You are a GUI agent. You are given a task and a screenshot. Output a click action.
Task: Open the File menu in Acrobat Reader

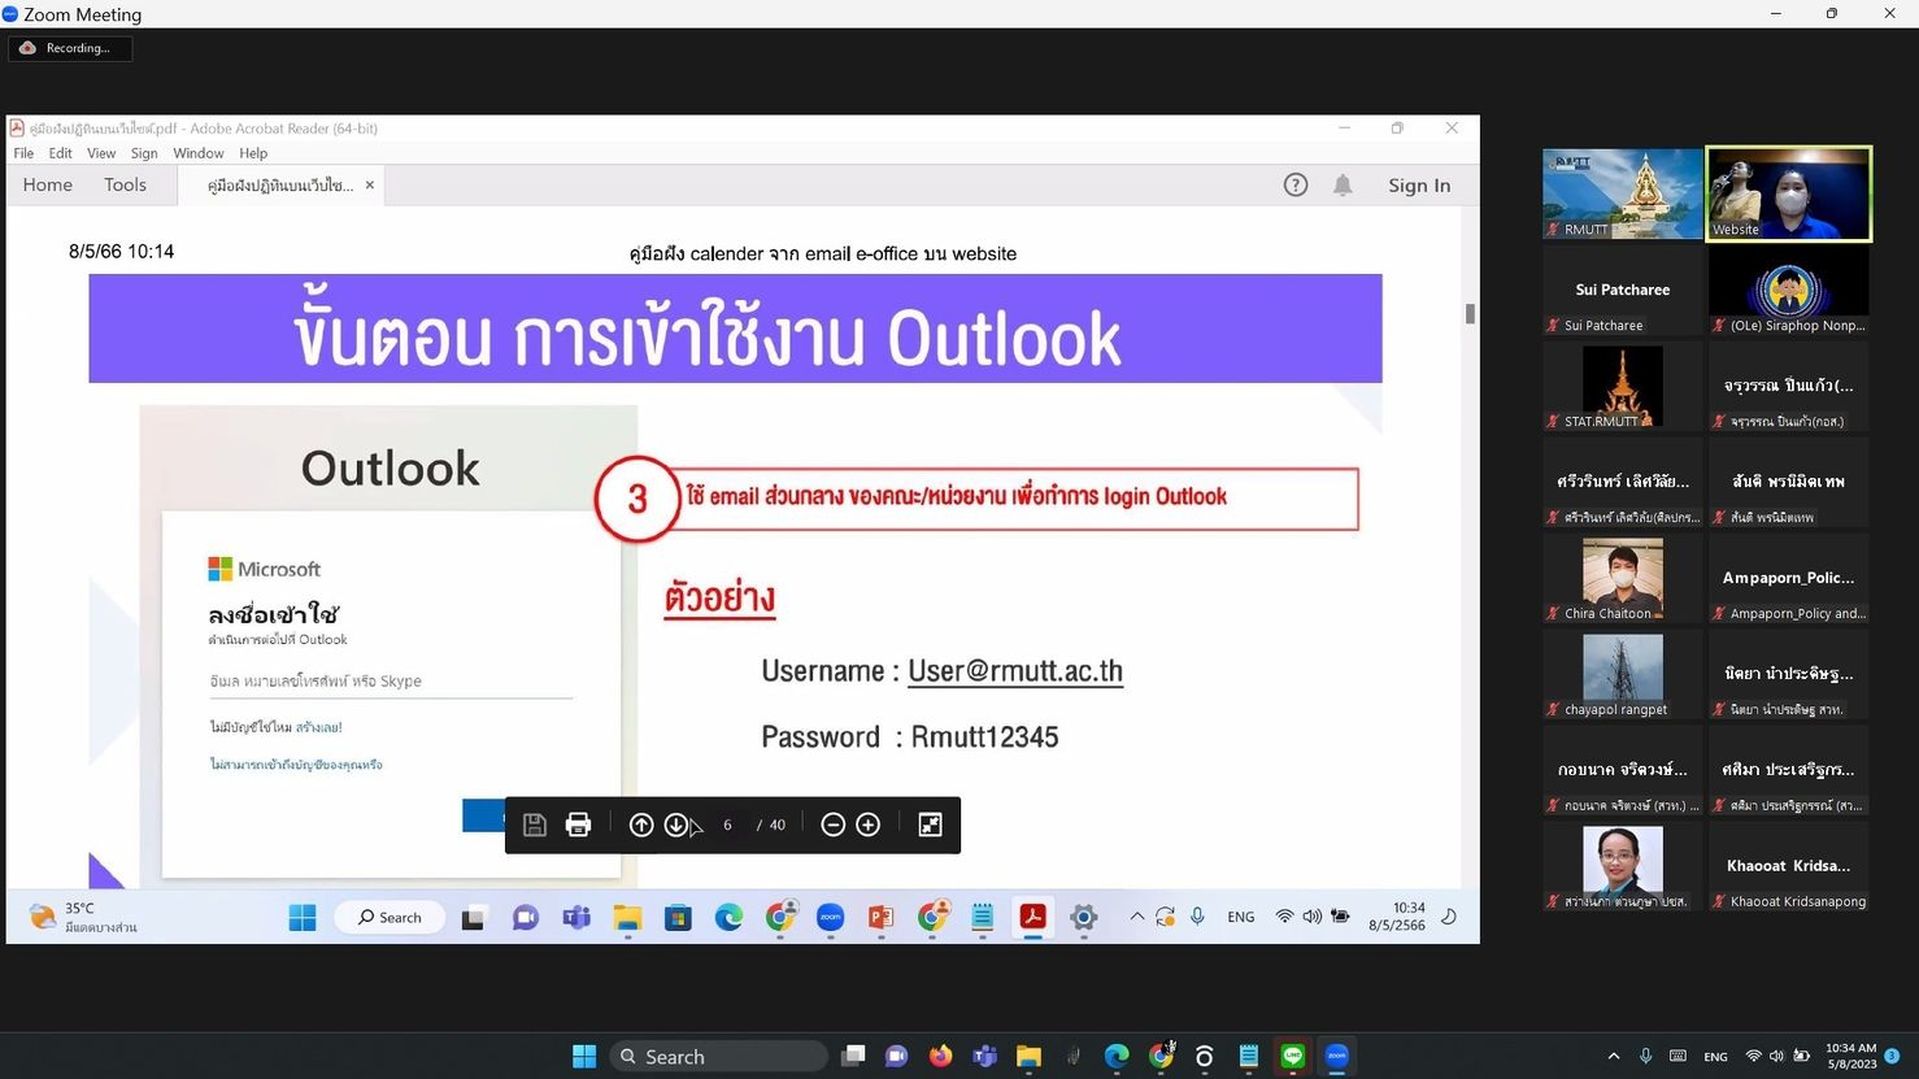(x=23, y=153)
